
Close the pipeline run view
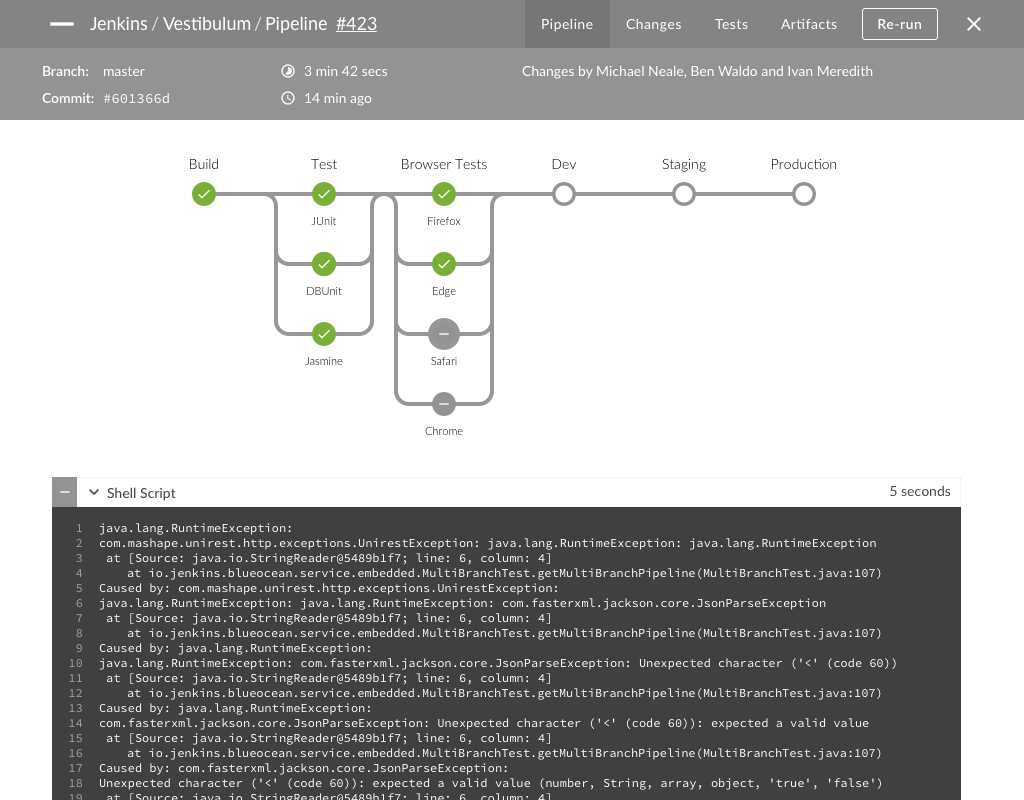pos(974,24)
